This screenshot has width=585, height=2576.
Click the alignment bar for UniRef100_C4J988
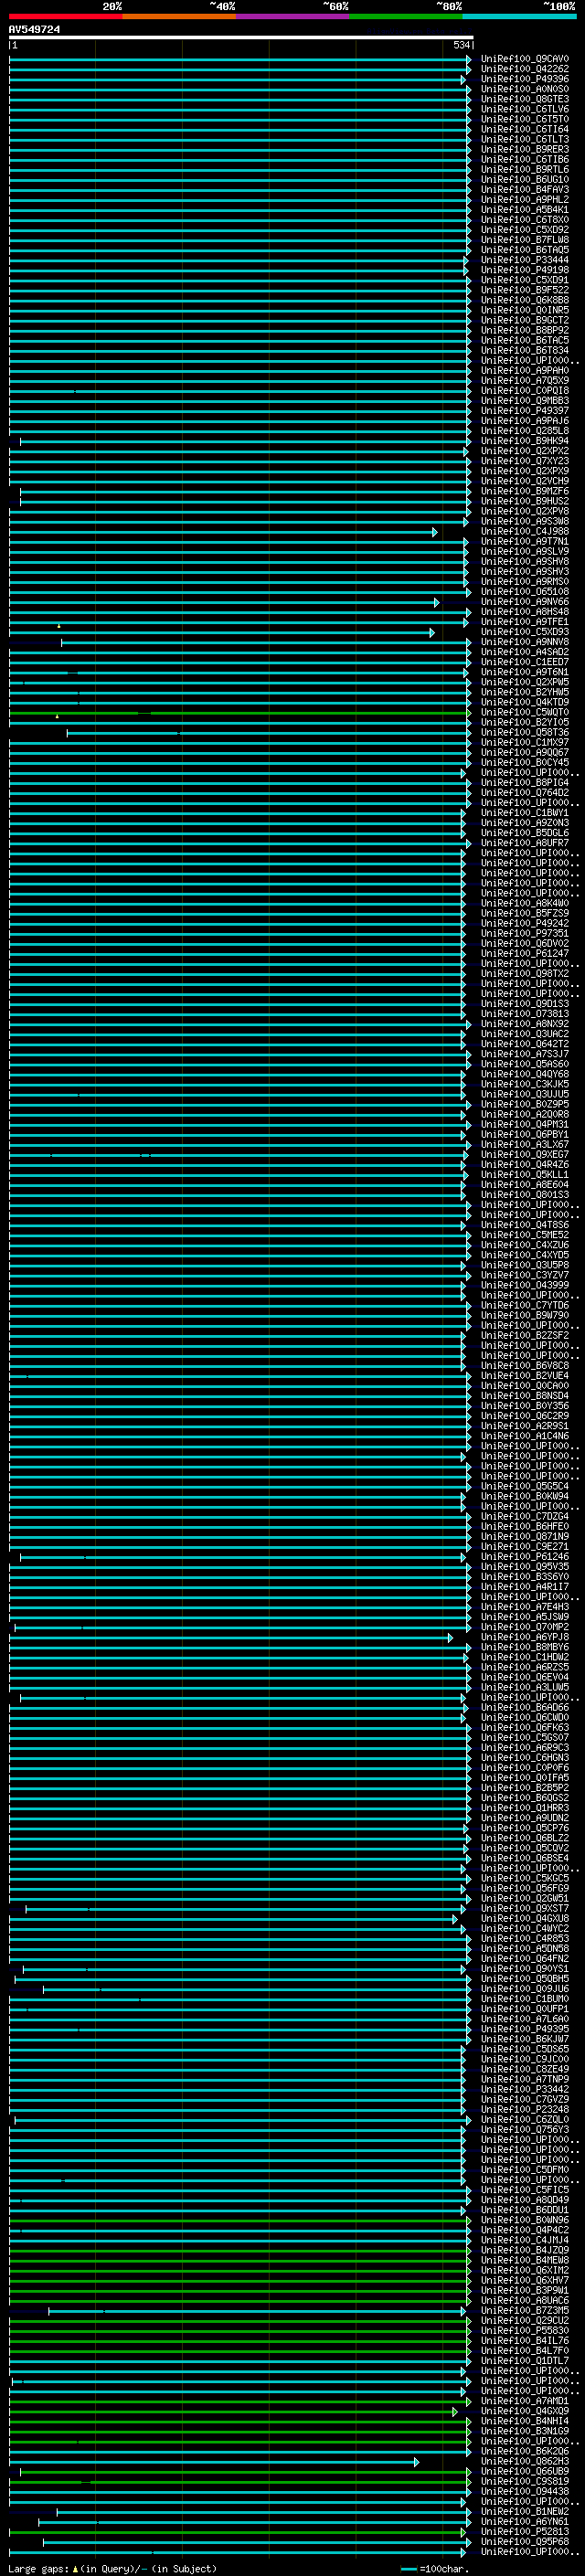tap(223, 532)
